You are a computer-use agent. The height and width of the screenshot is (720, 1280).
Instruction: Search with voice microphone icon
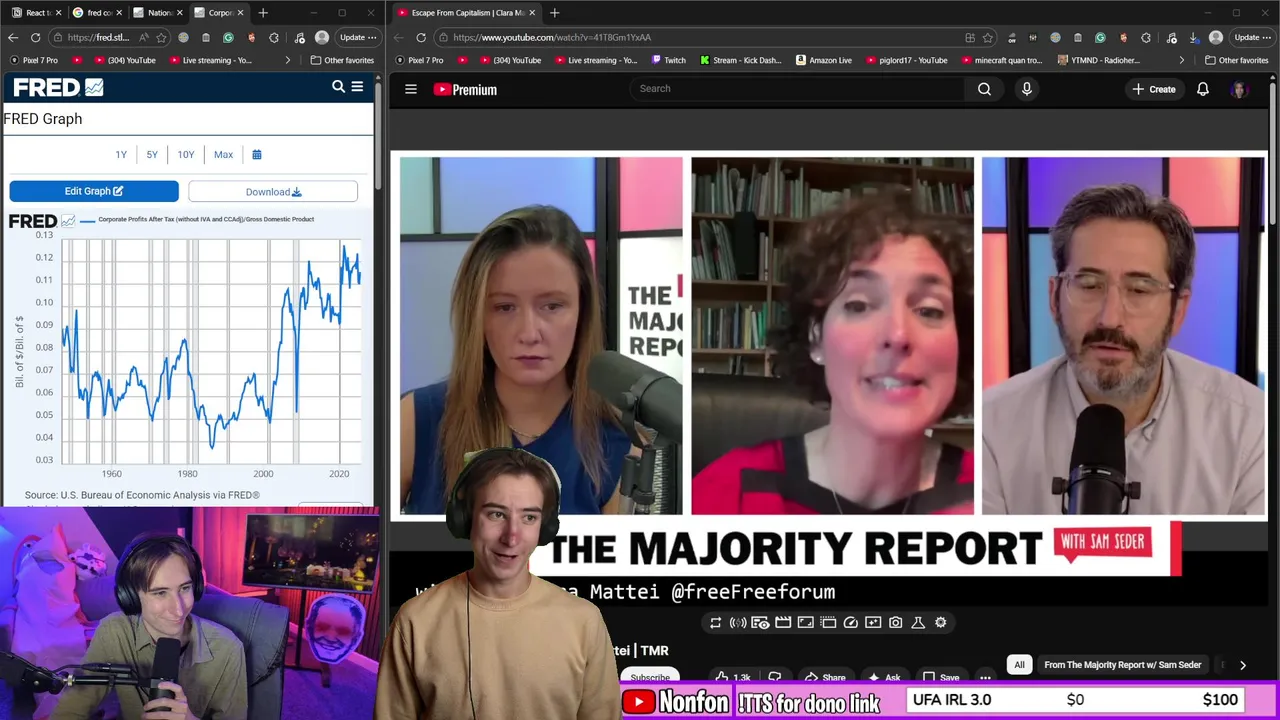(1026, 89)
